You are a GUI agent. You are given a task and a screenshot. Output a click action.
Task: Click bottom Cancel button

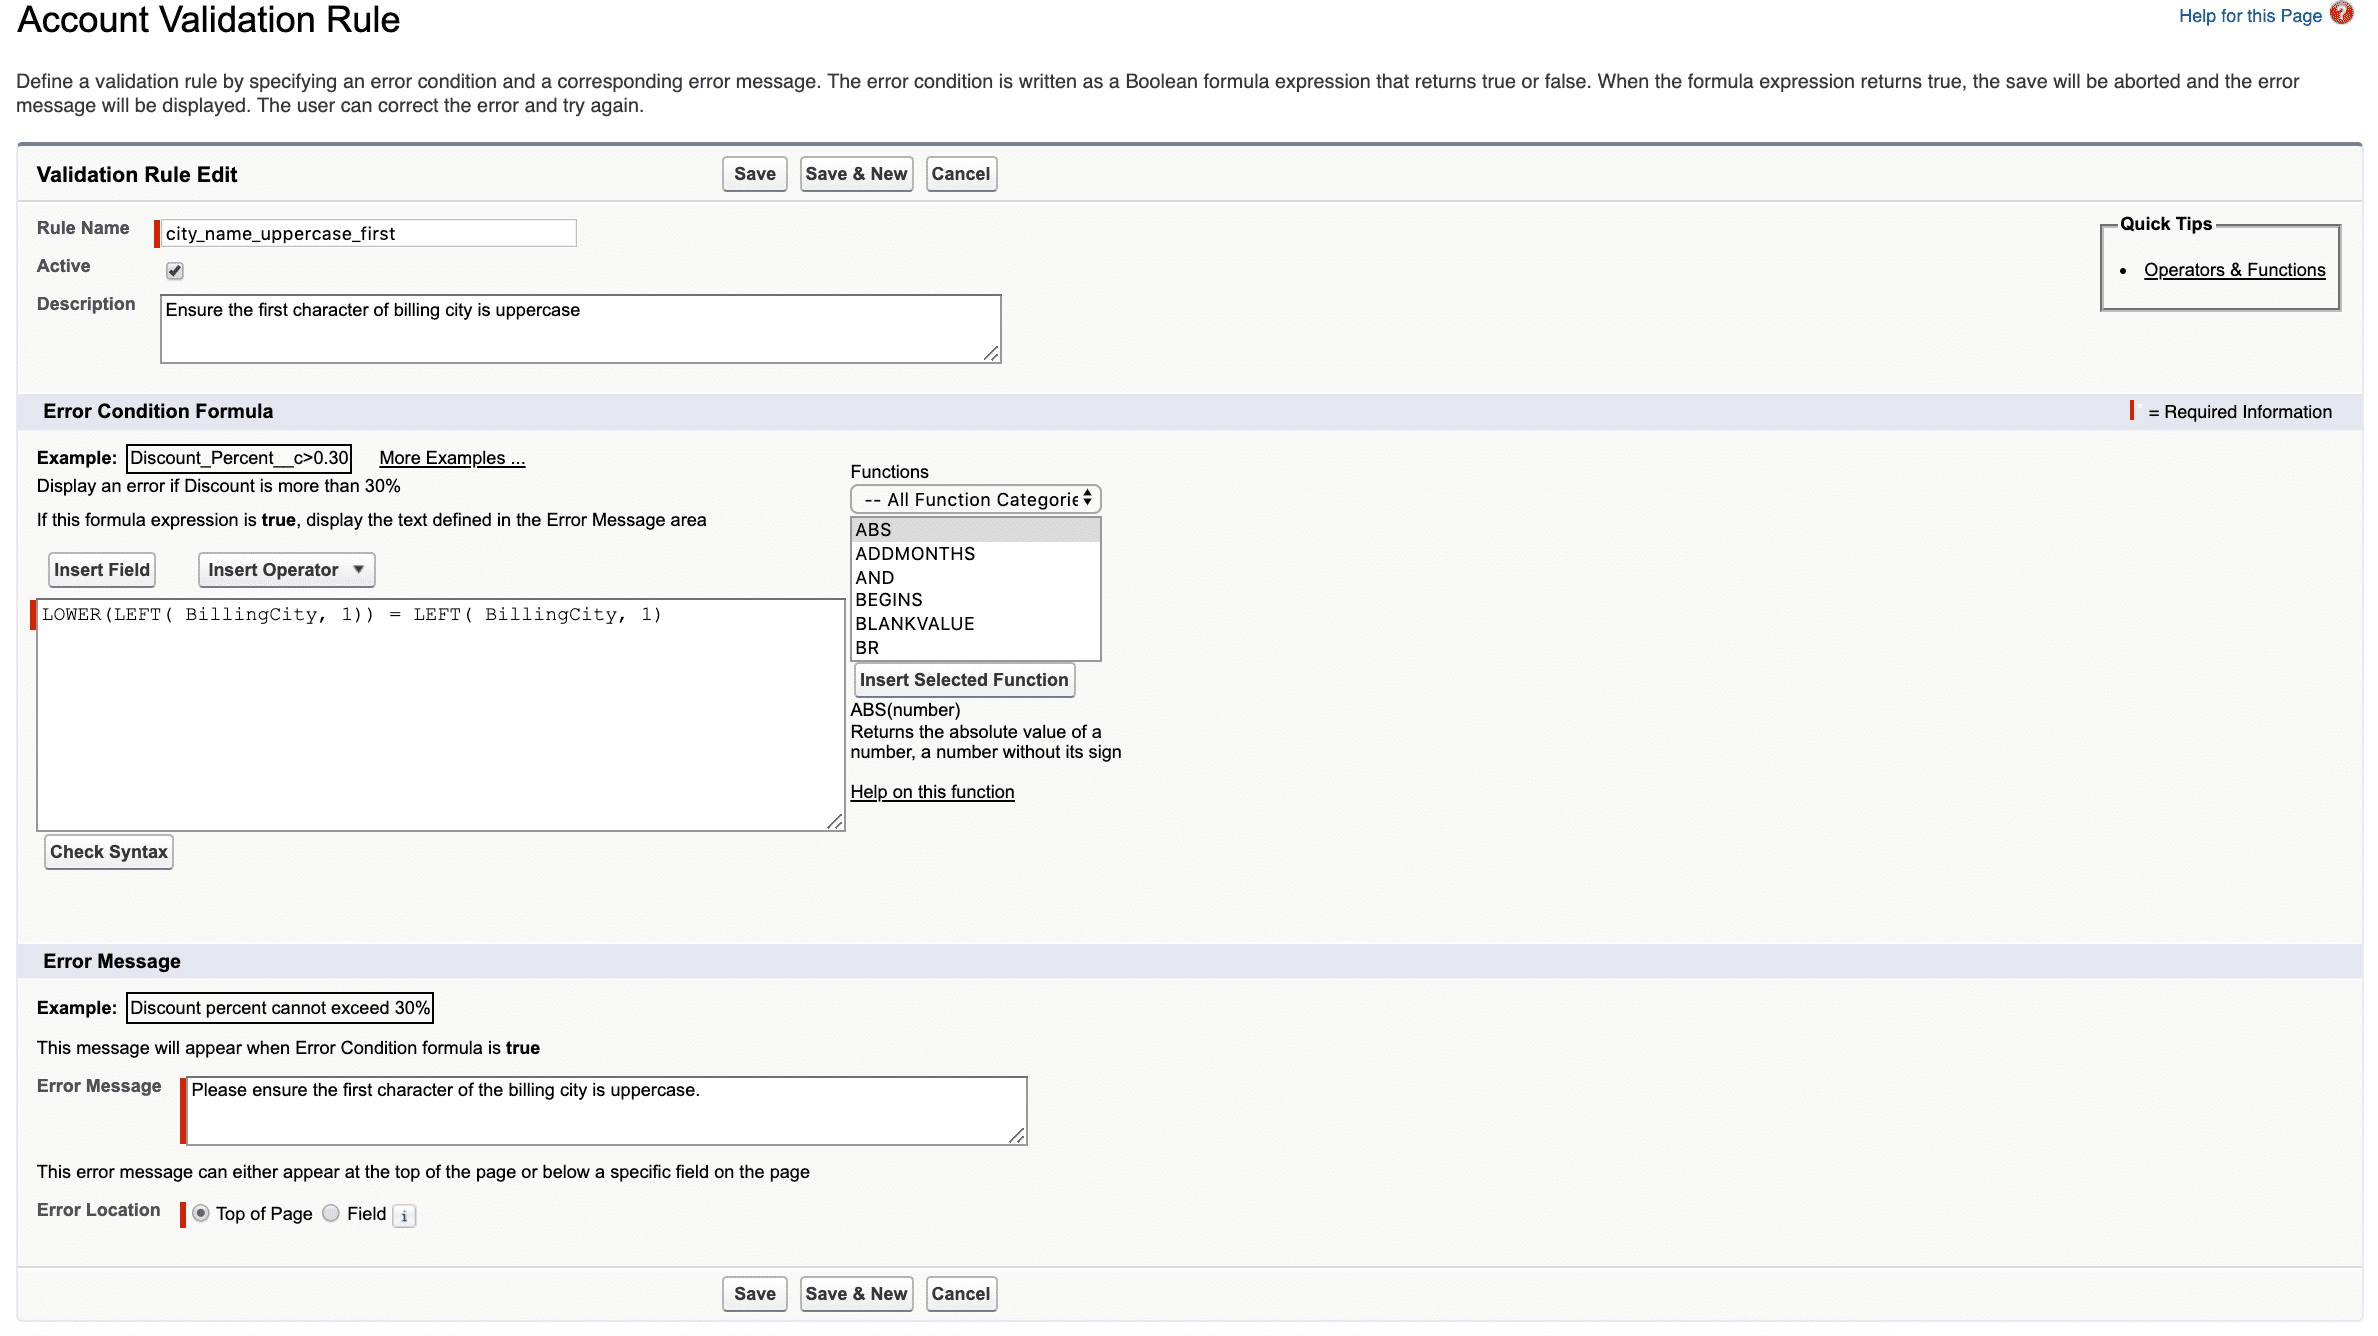point(960,1294)
